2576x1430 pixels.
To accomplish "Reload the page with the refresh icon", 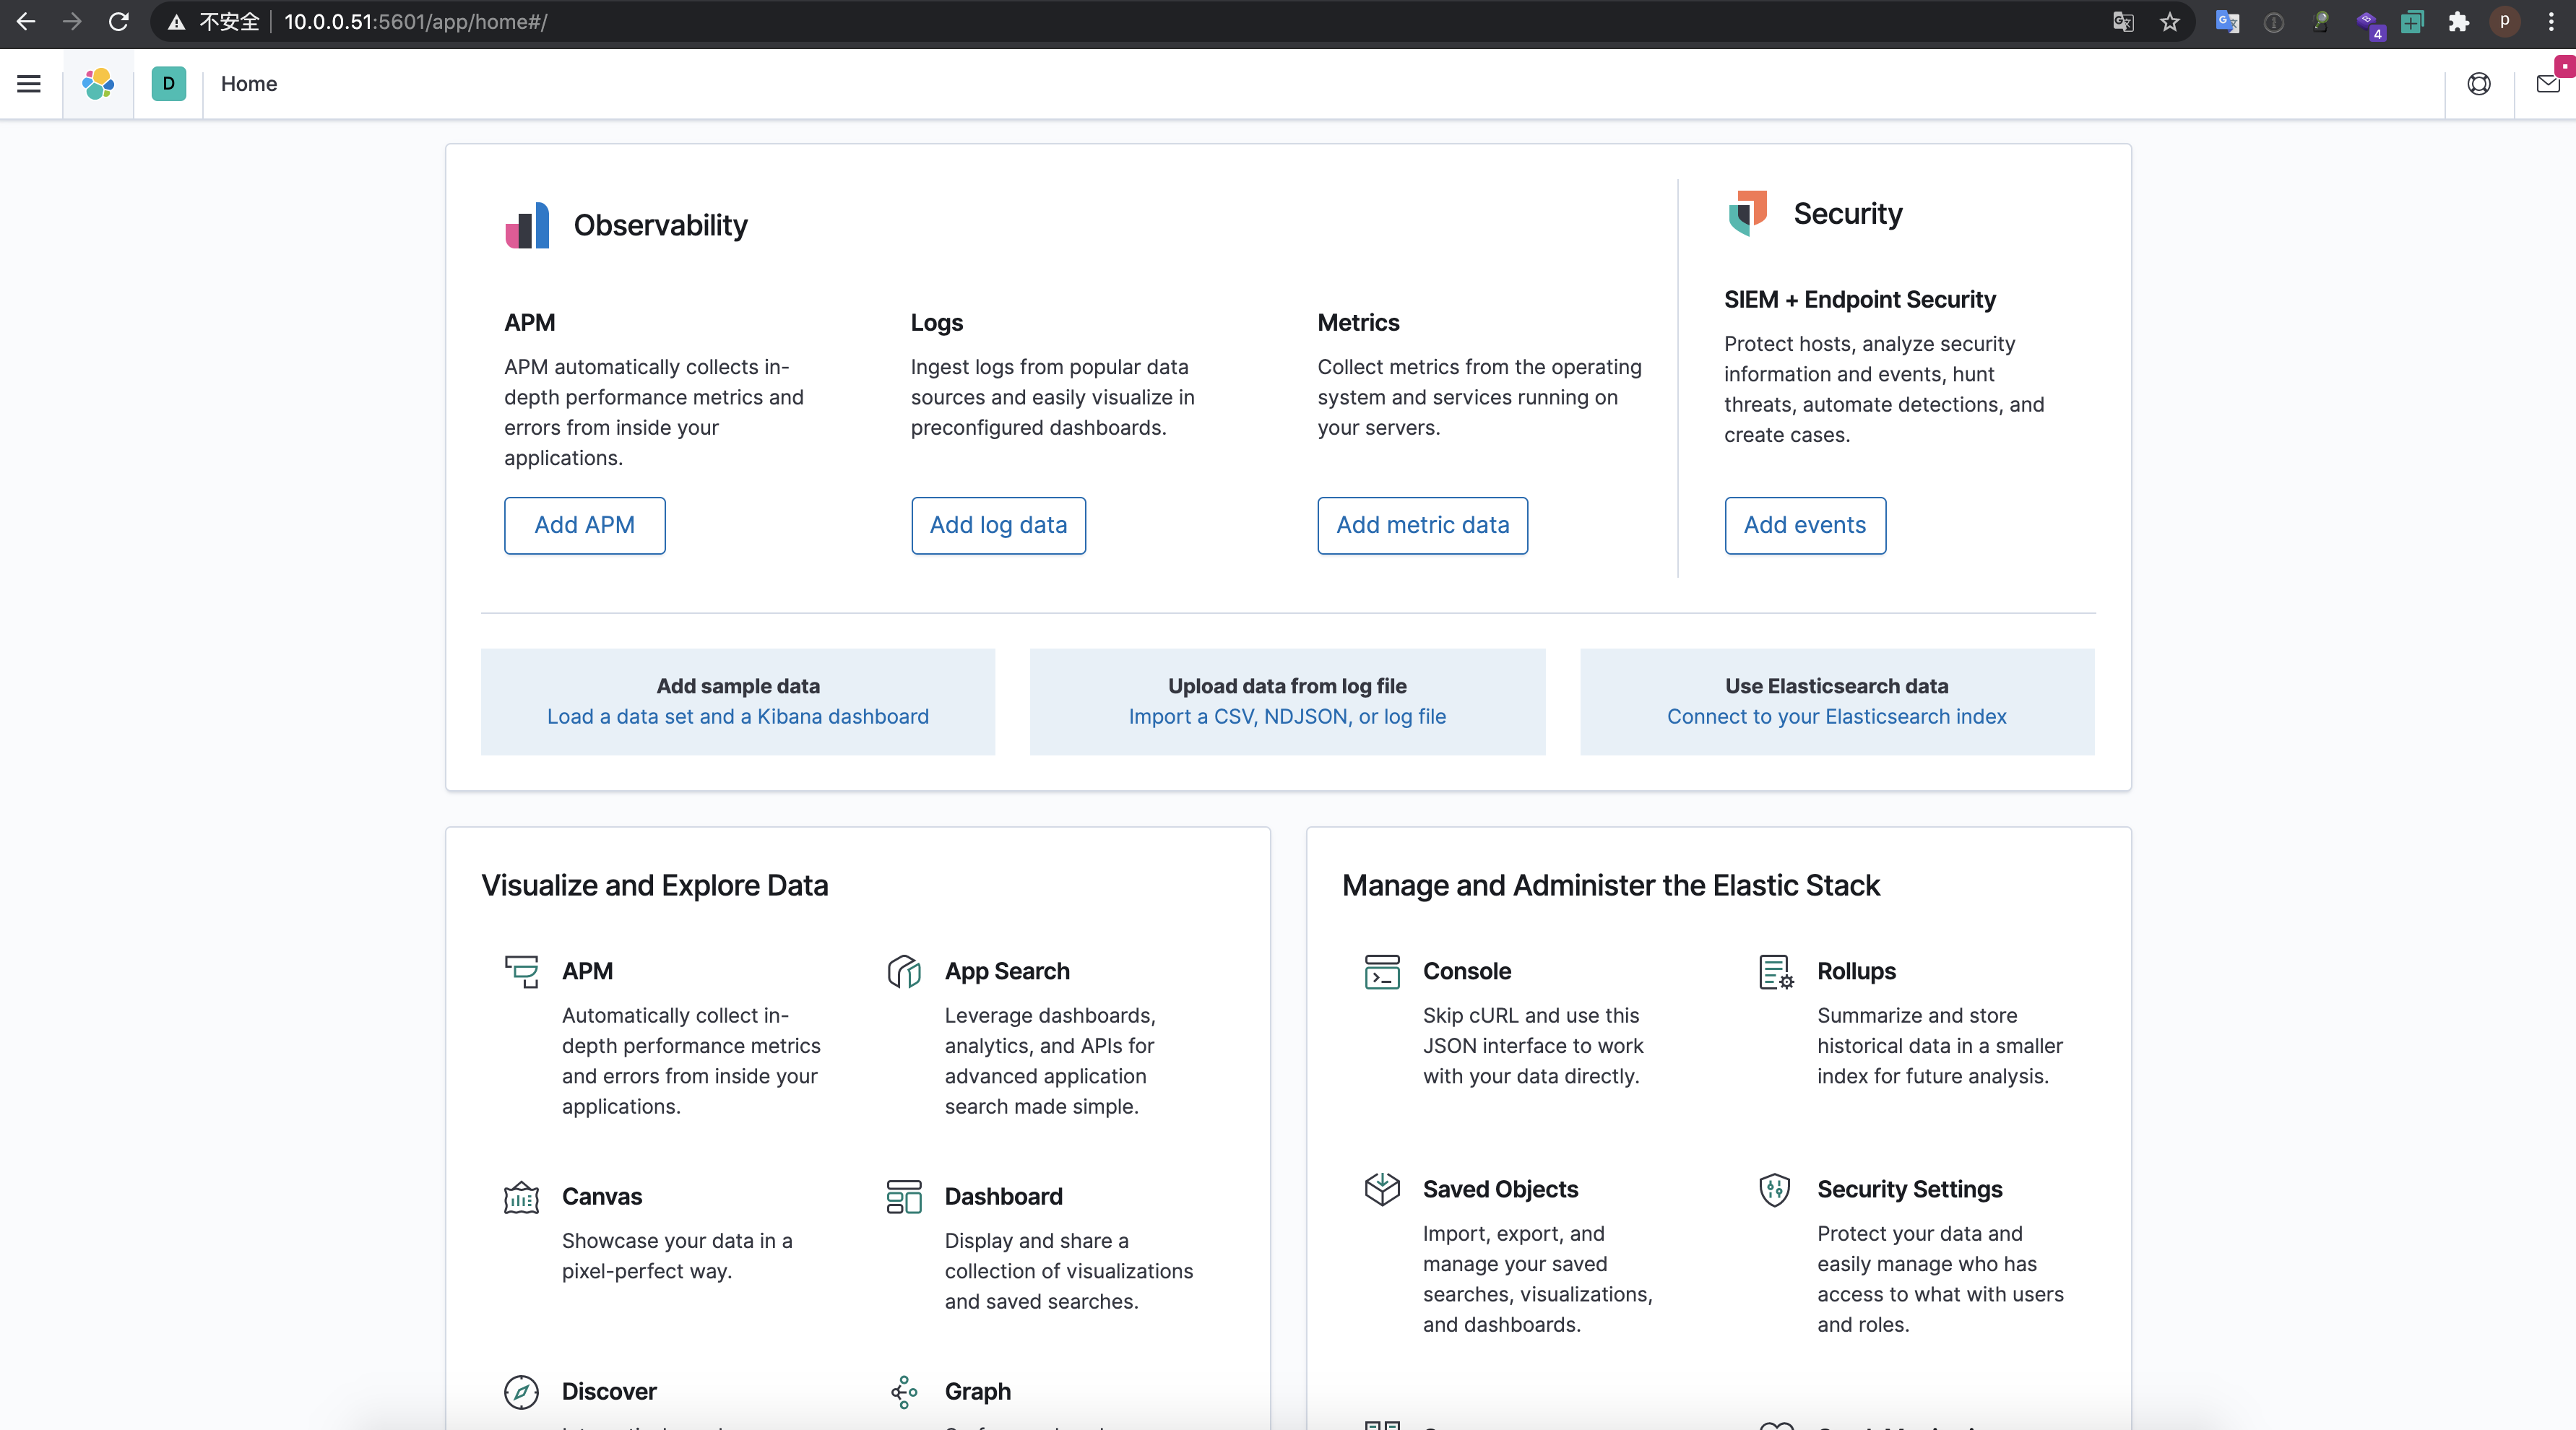I will click(119, 22).
